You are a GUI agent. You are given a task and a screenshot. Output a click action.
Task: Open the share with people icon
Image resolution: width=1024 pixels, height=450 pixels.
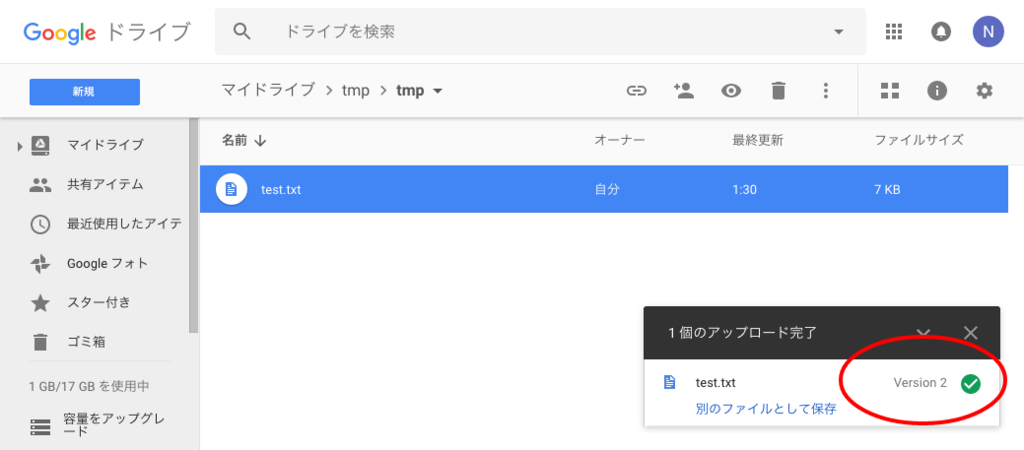coord(683,91)
